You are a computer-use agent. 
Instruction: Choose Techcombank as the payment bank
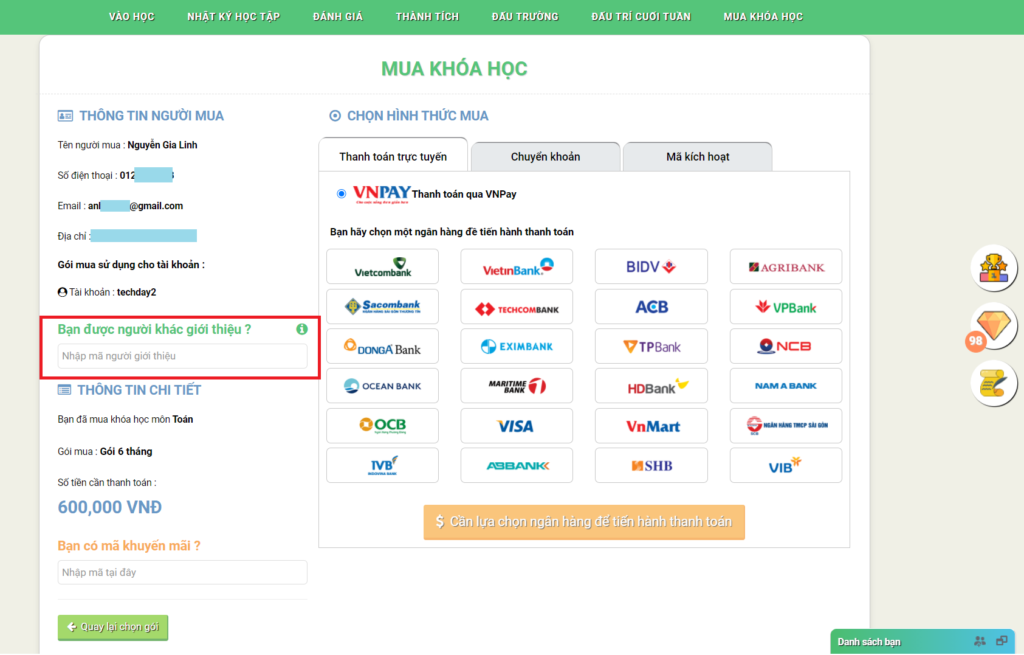click(516, 307)
